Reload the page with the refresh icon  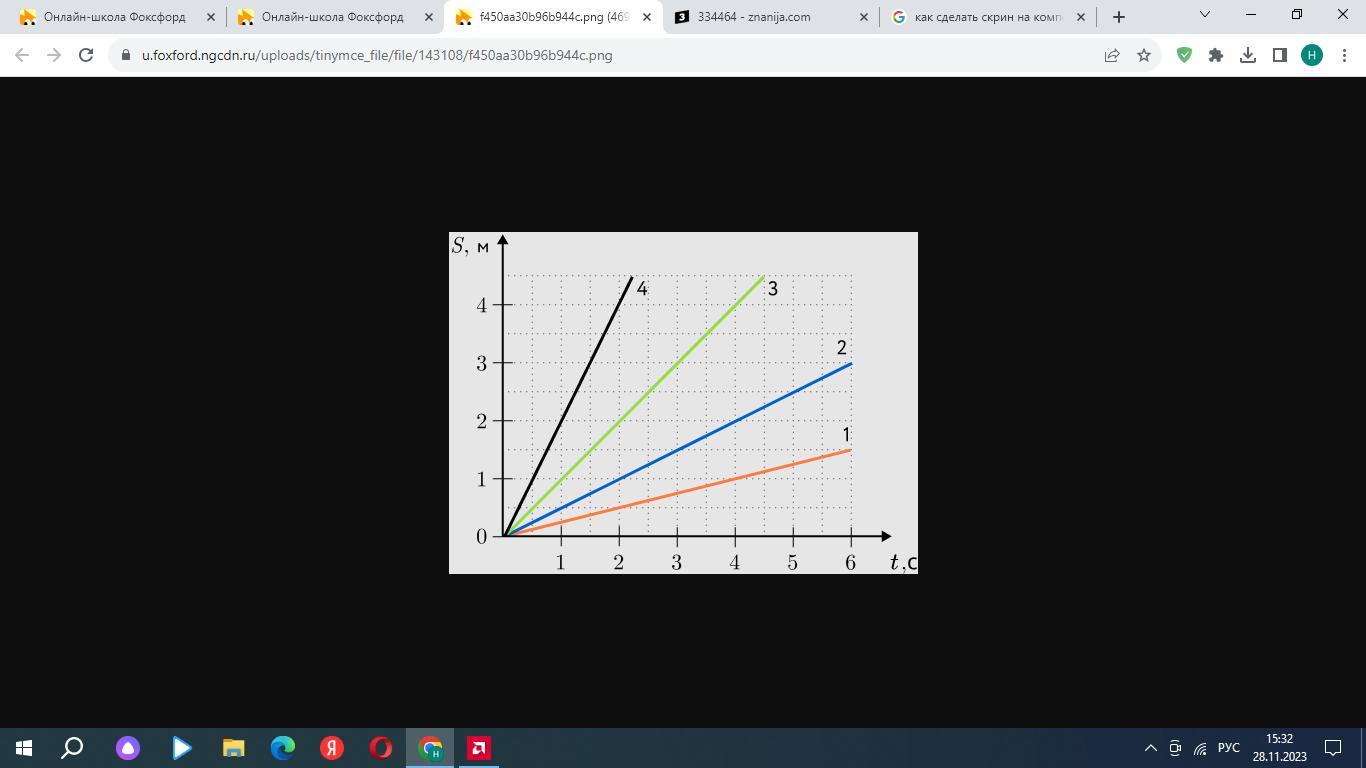tap(86, 55)
